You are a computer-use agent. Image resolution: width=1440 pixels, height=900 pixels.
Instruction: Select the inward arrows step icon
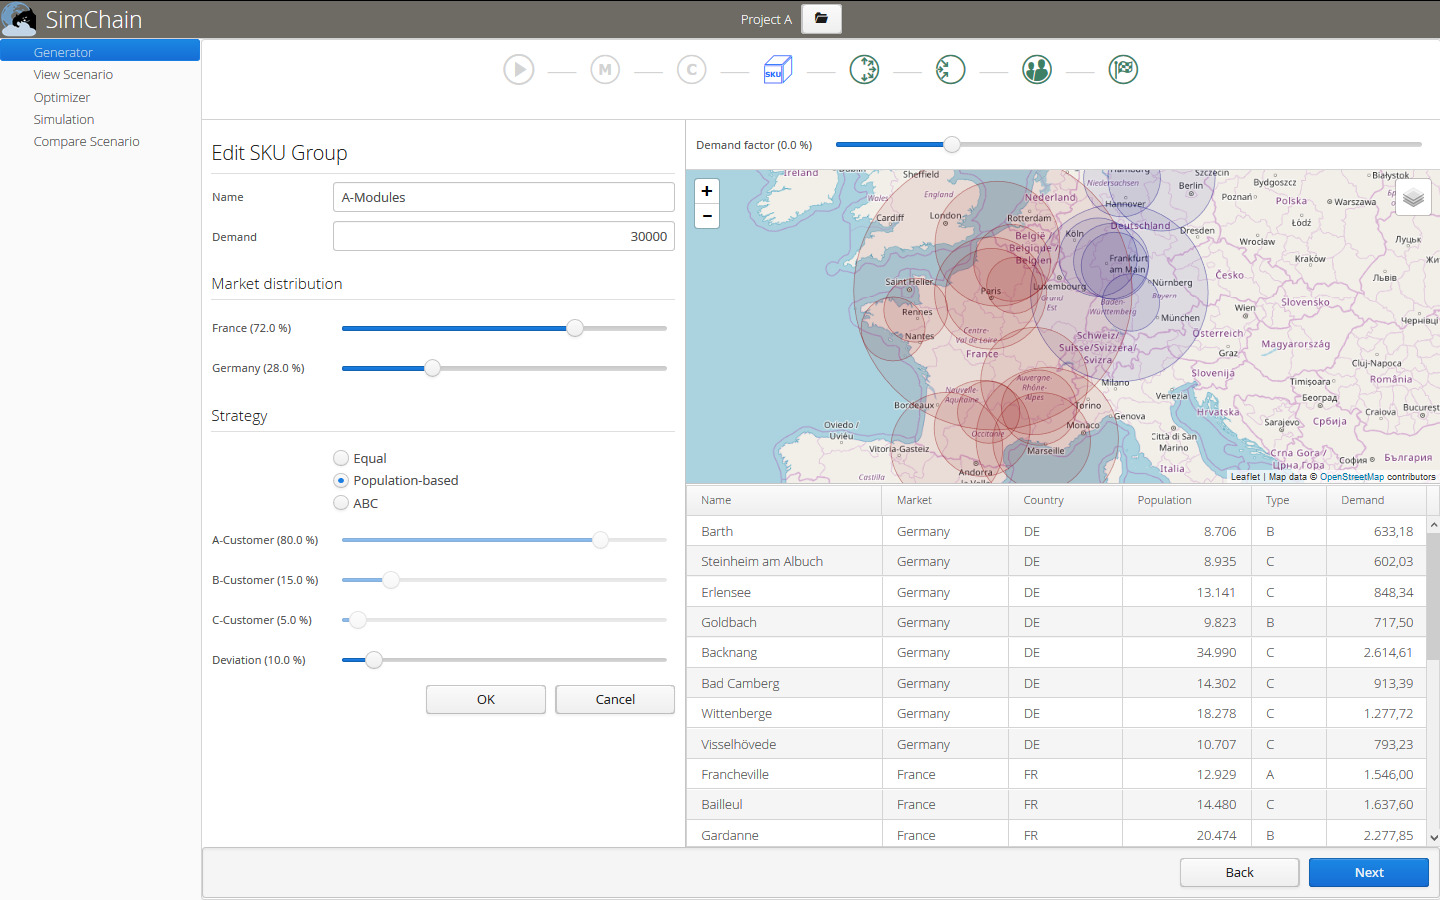coord(950,70)
